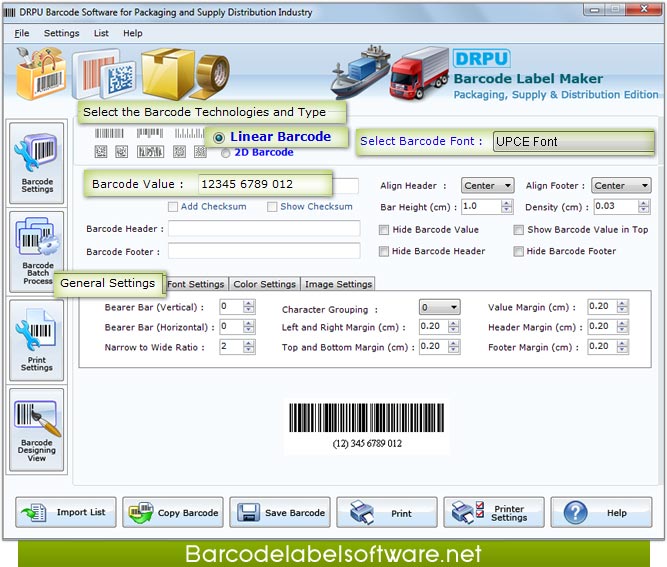Open the Barcode Batch Process sidebar icon
The image size is (667, 567).
37,251
